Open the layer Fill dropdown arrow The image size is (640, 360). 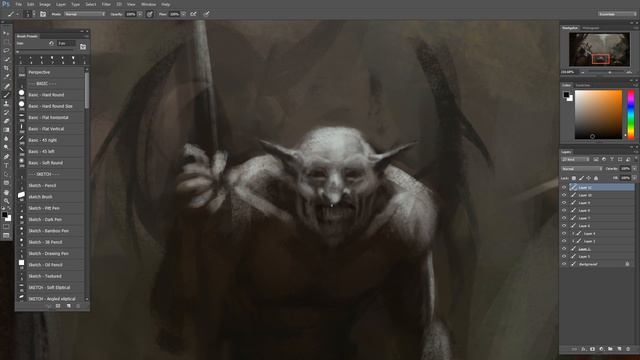coord(634,178)
